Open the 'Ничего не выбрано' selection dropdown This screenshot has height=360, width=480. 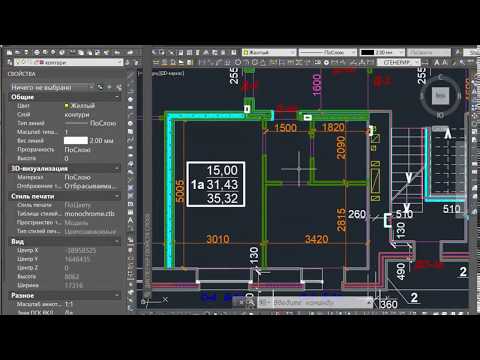click(x=52, y=87)
